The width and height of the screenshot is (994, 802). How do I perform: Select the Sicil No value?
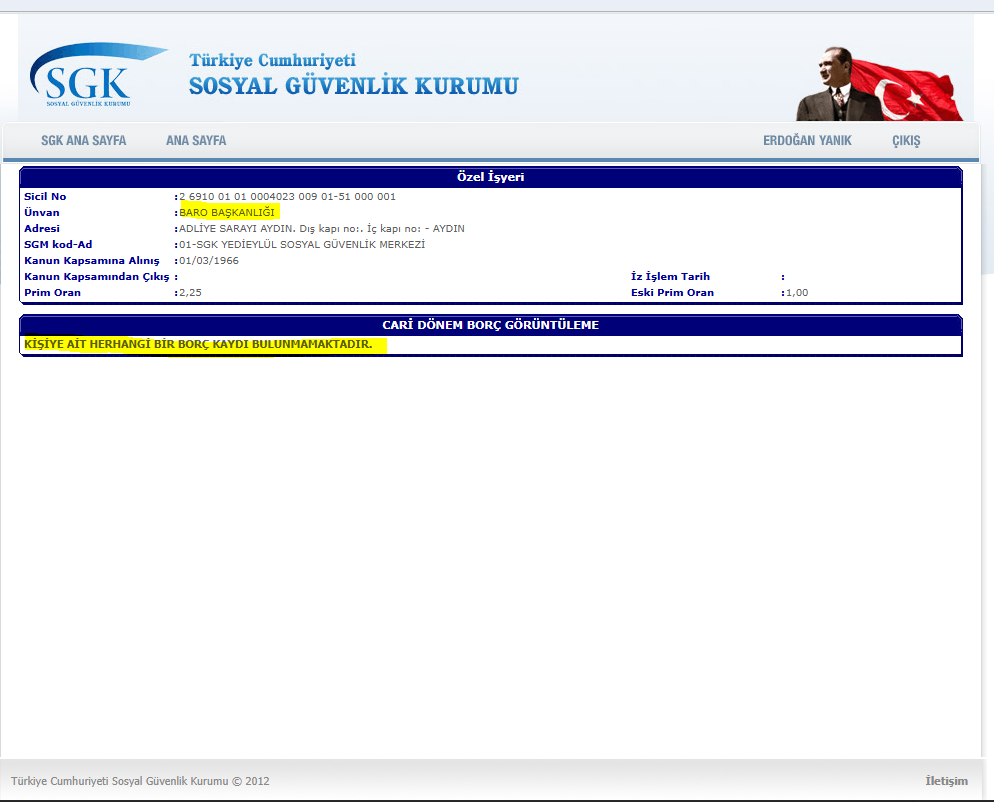coord(287,197)
